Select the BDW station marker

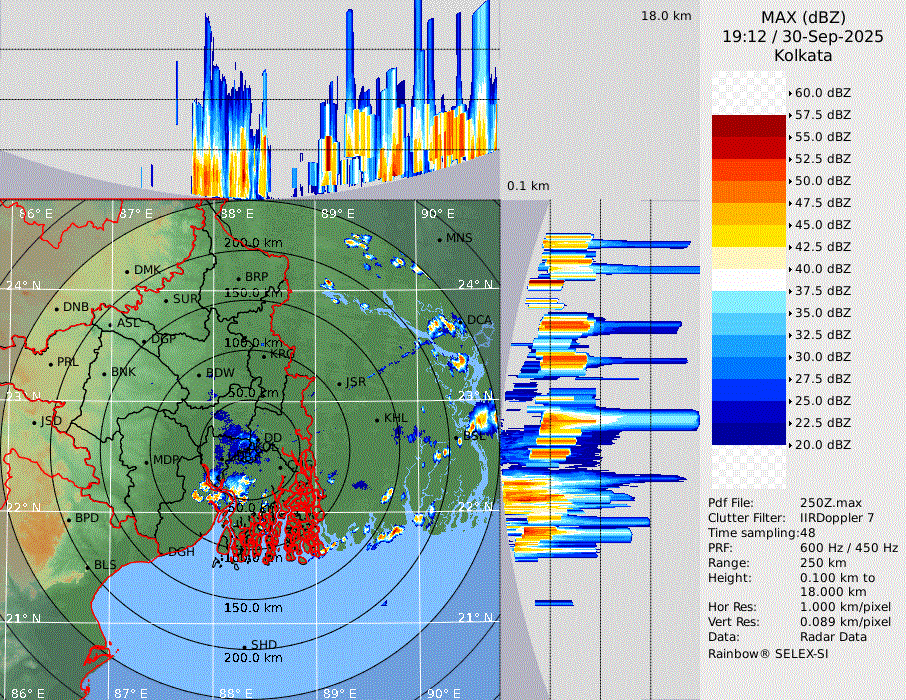point(199,375)
